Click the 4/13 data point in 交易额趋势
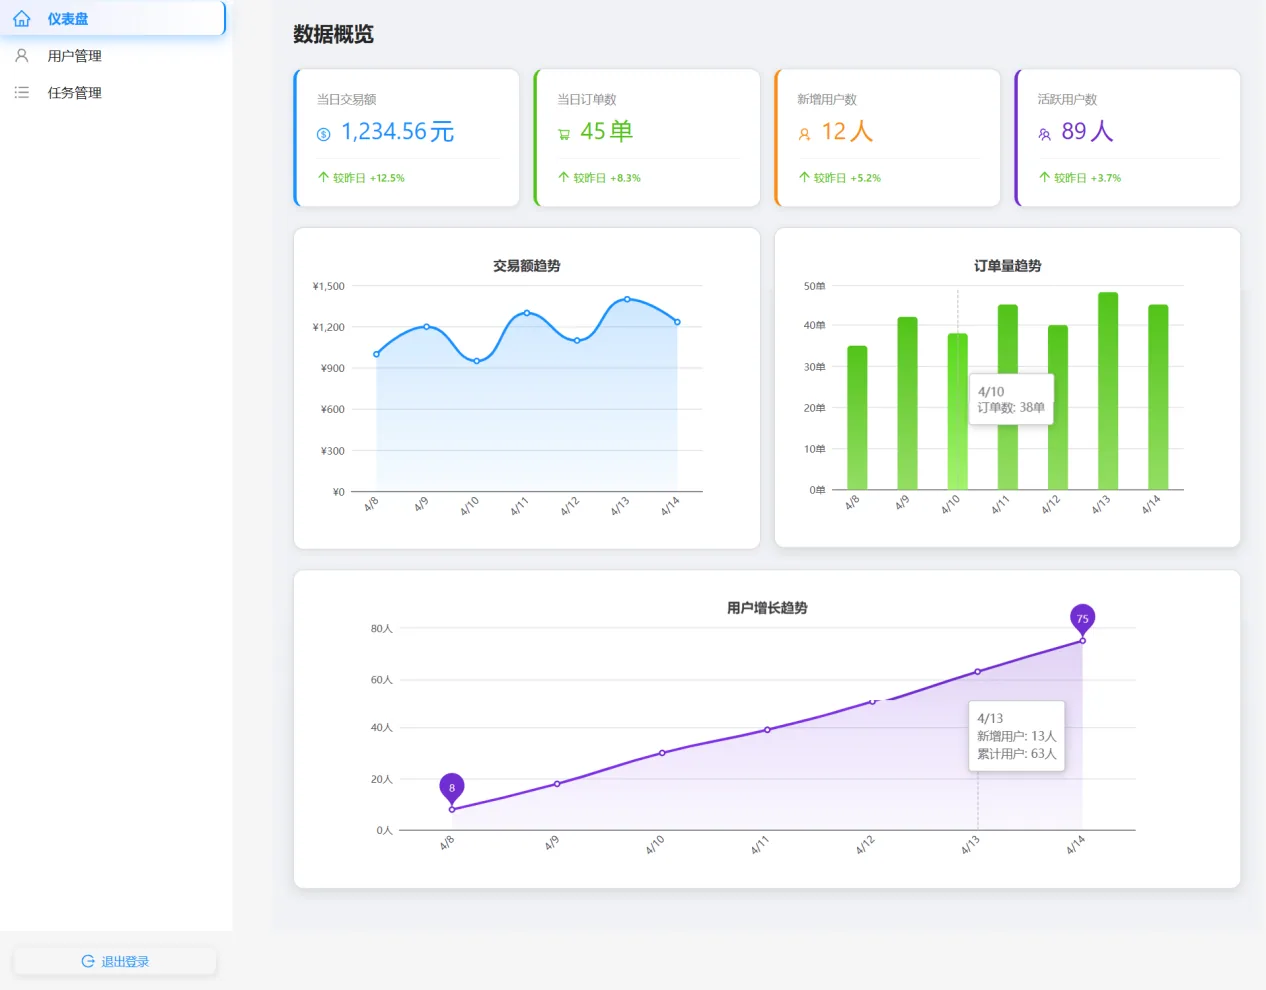 tap(627, 299)
